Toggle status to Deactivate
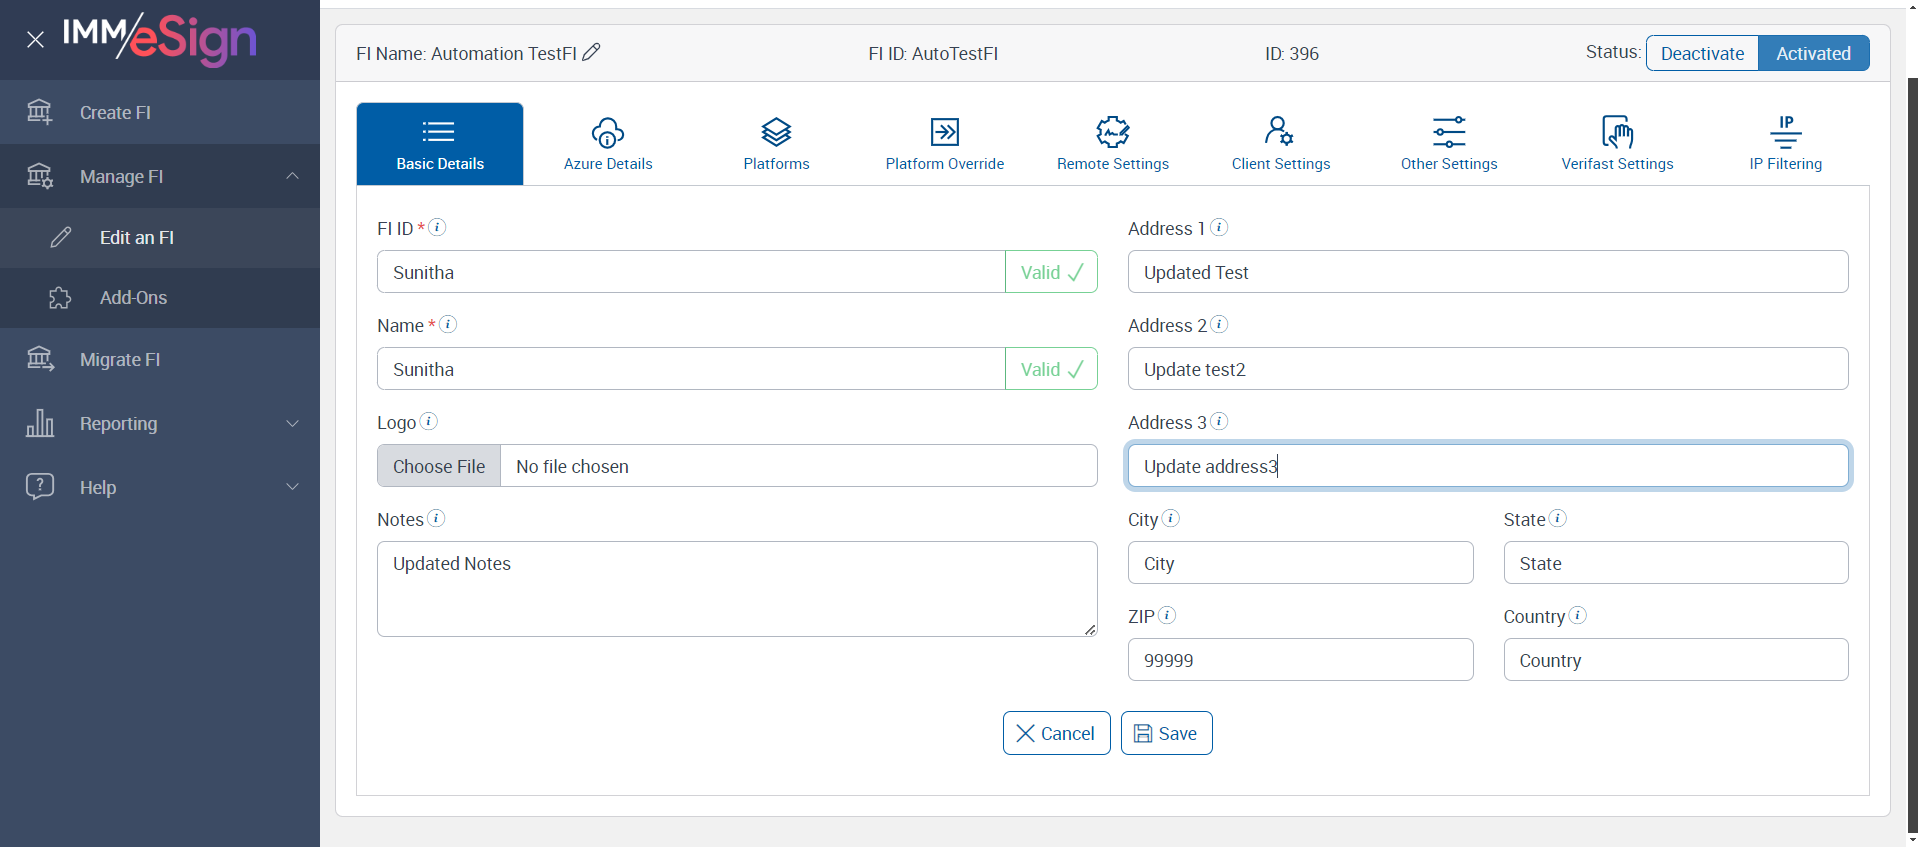The image size is (1920, 847). (x=1702, y=53)
